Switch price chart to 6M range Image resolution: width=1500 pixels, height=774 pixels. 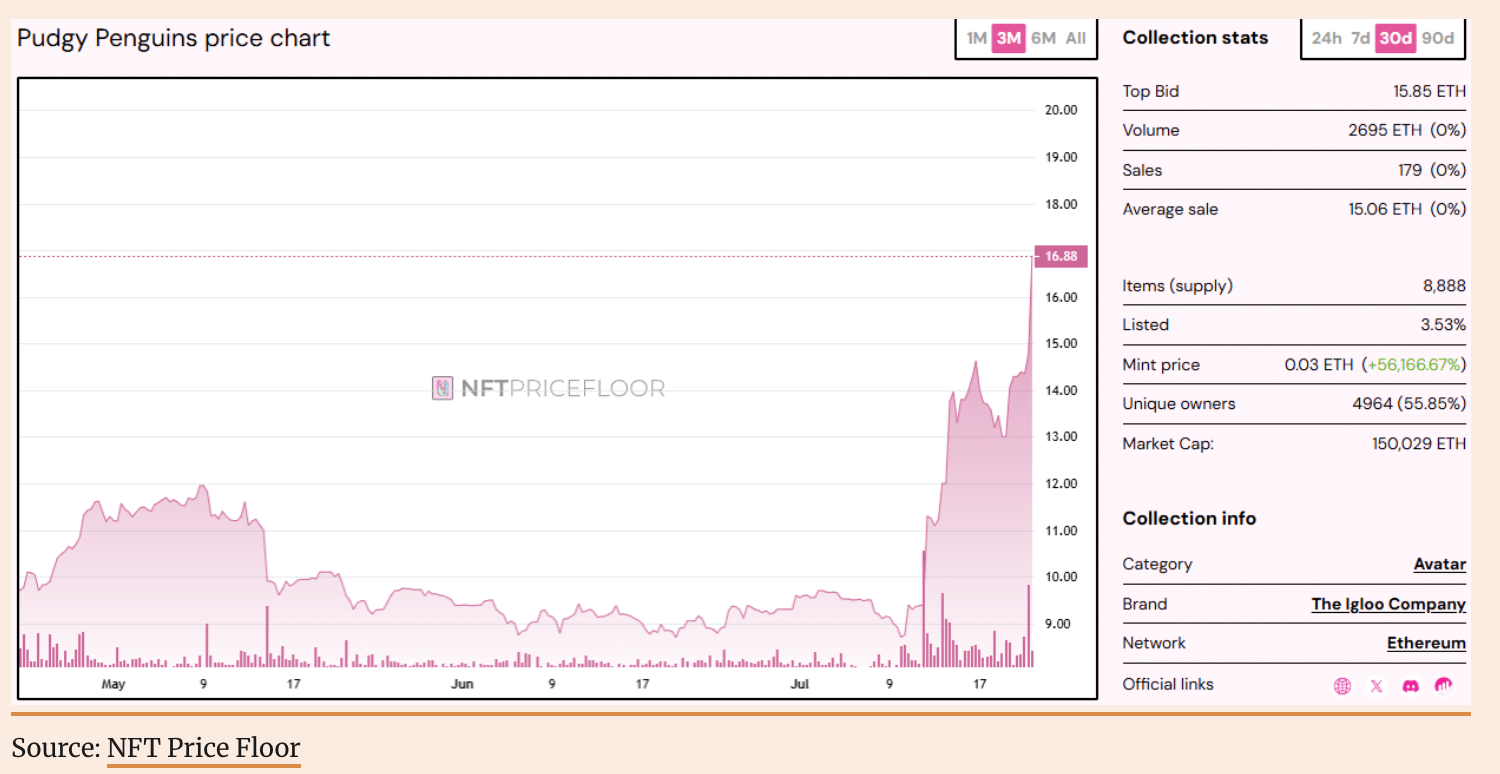click(1043, 38)
